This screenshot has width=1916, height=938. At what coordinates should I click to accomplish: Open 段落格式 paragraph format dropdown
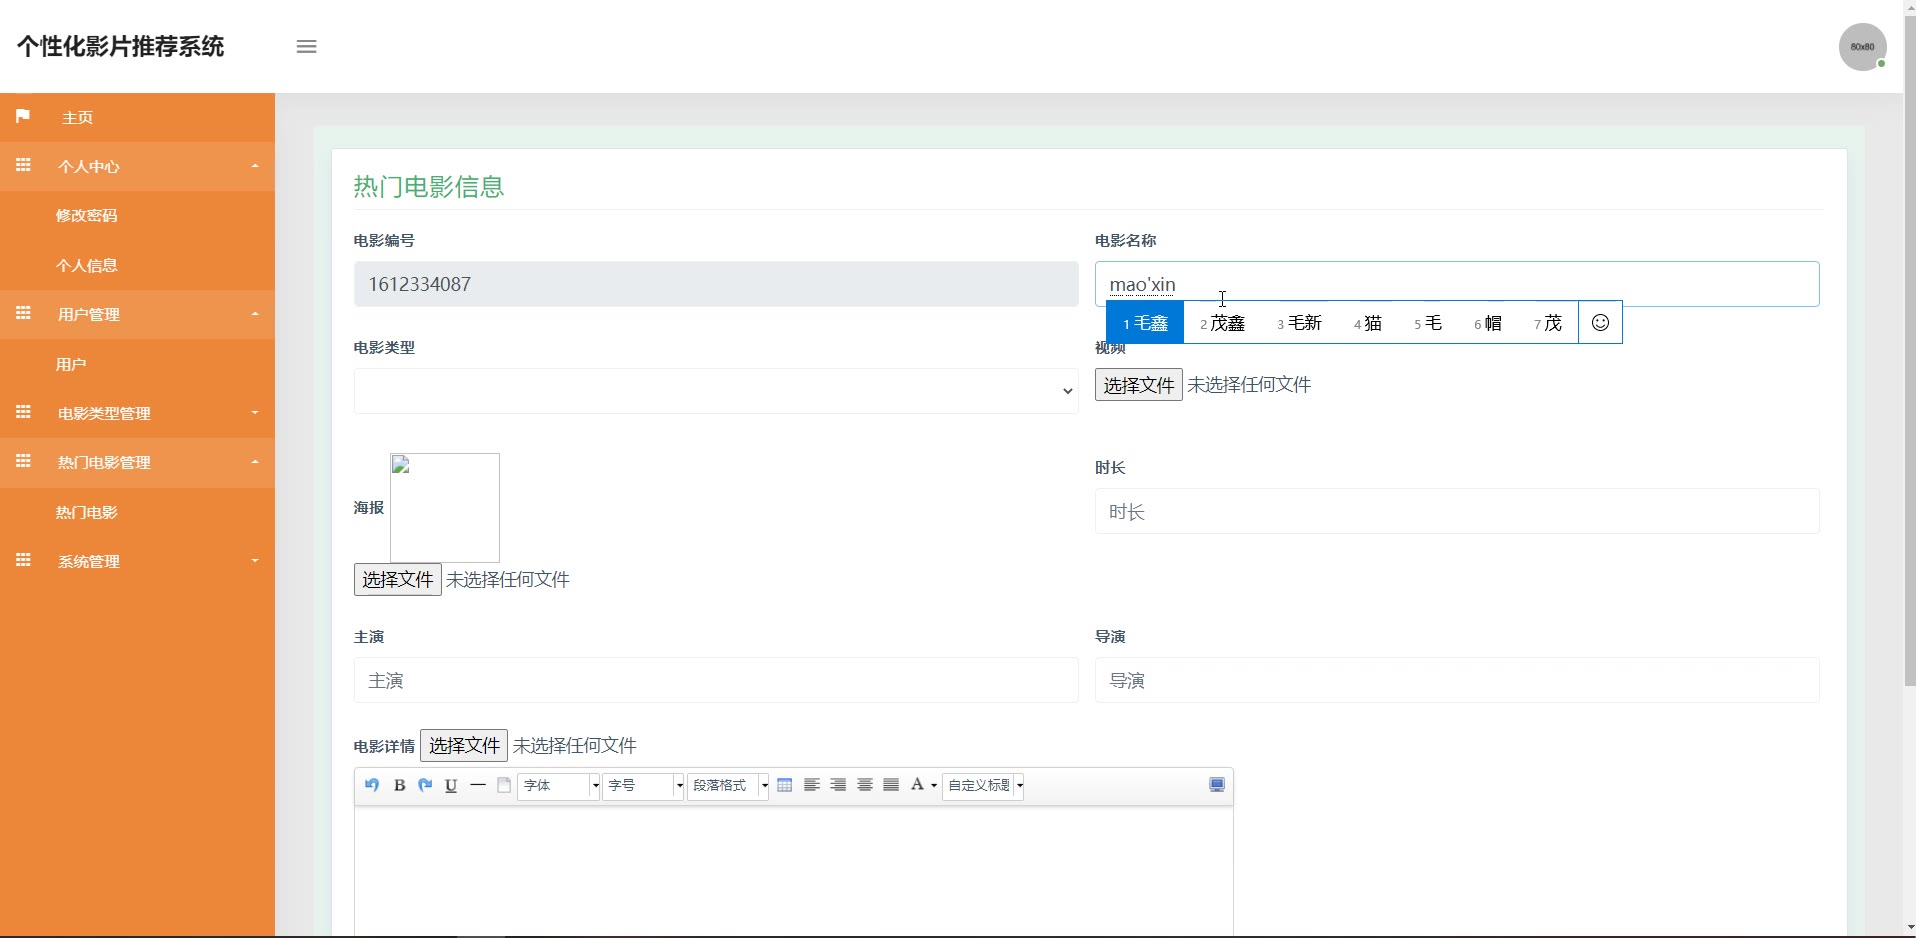click(x=729, y=785)
